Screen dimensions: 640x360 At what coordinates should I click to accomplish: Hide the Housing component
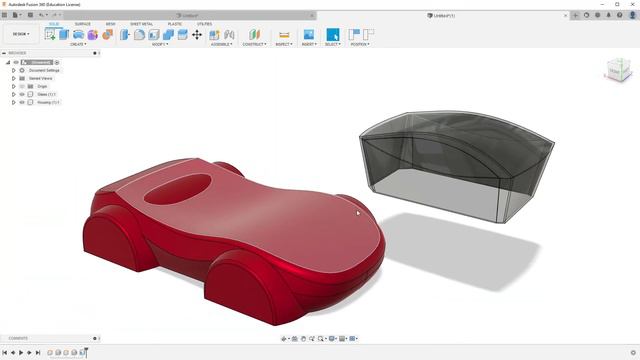point(22,102)
